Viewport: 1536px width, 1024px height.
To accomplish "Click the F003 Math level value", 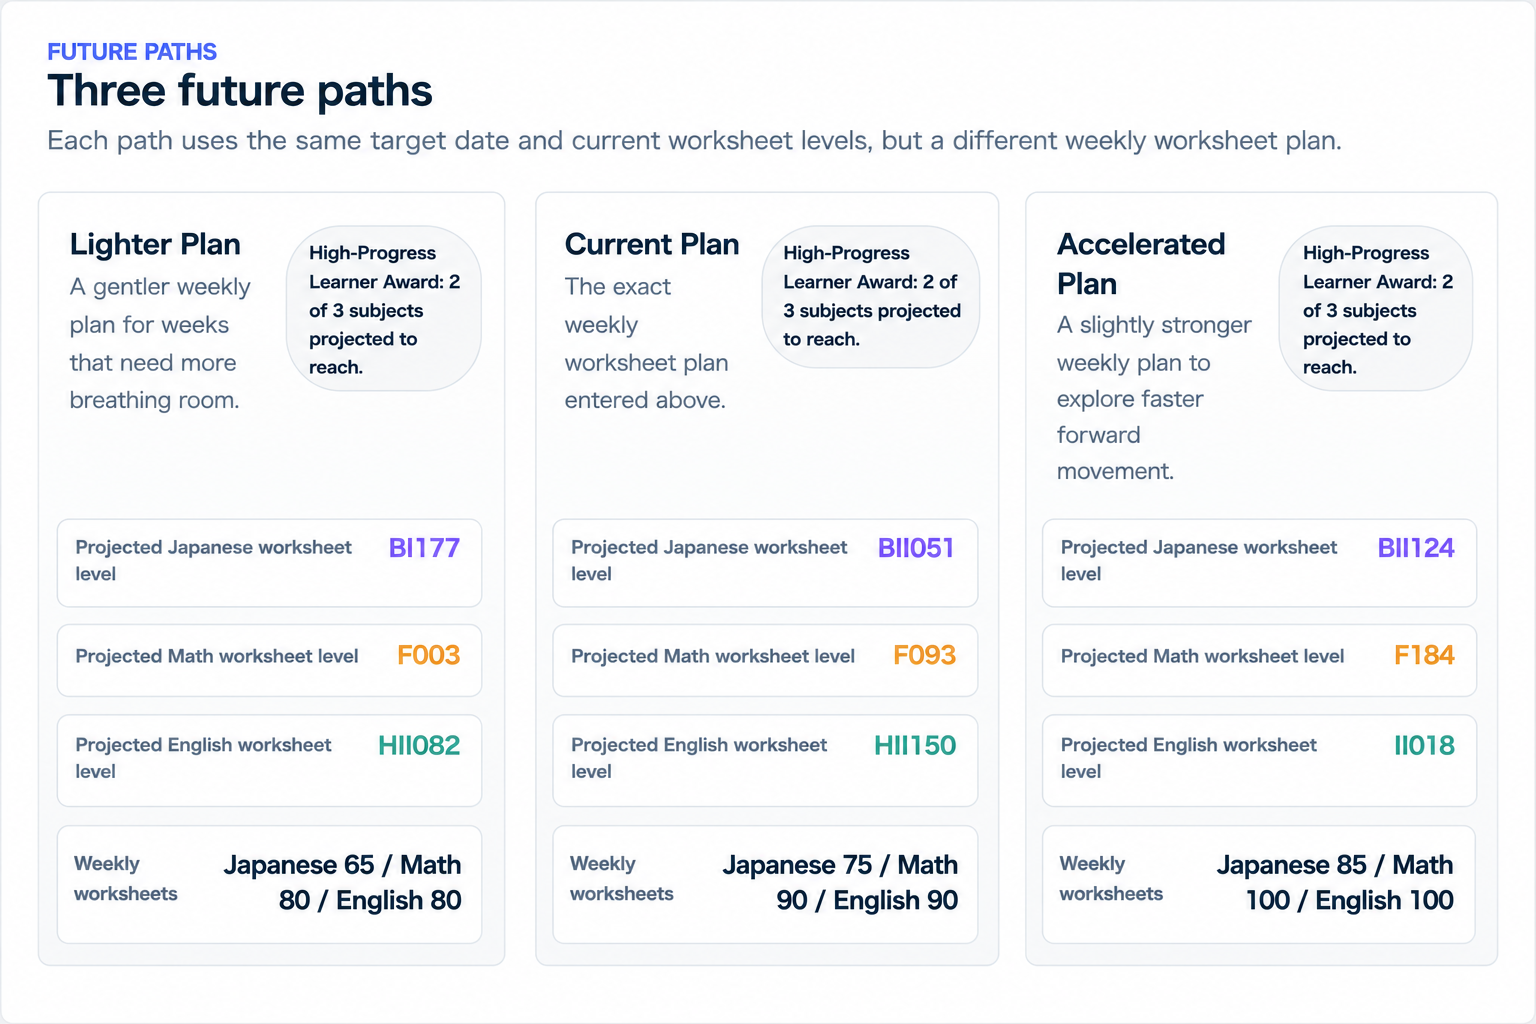I will coord(429,655).
